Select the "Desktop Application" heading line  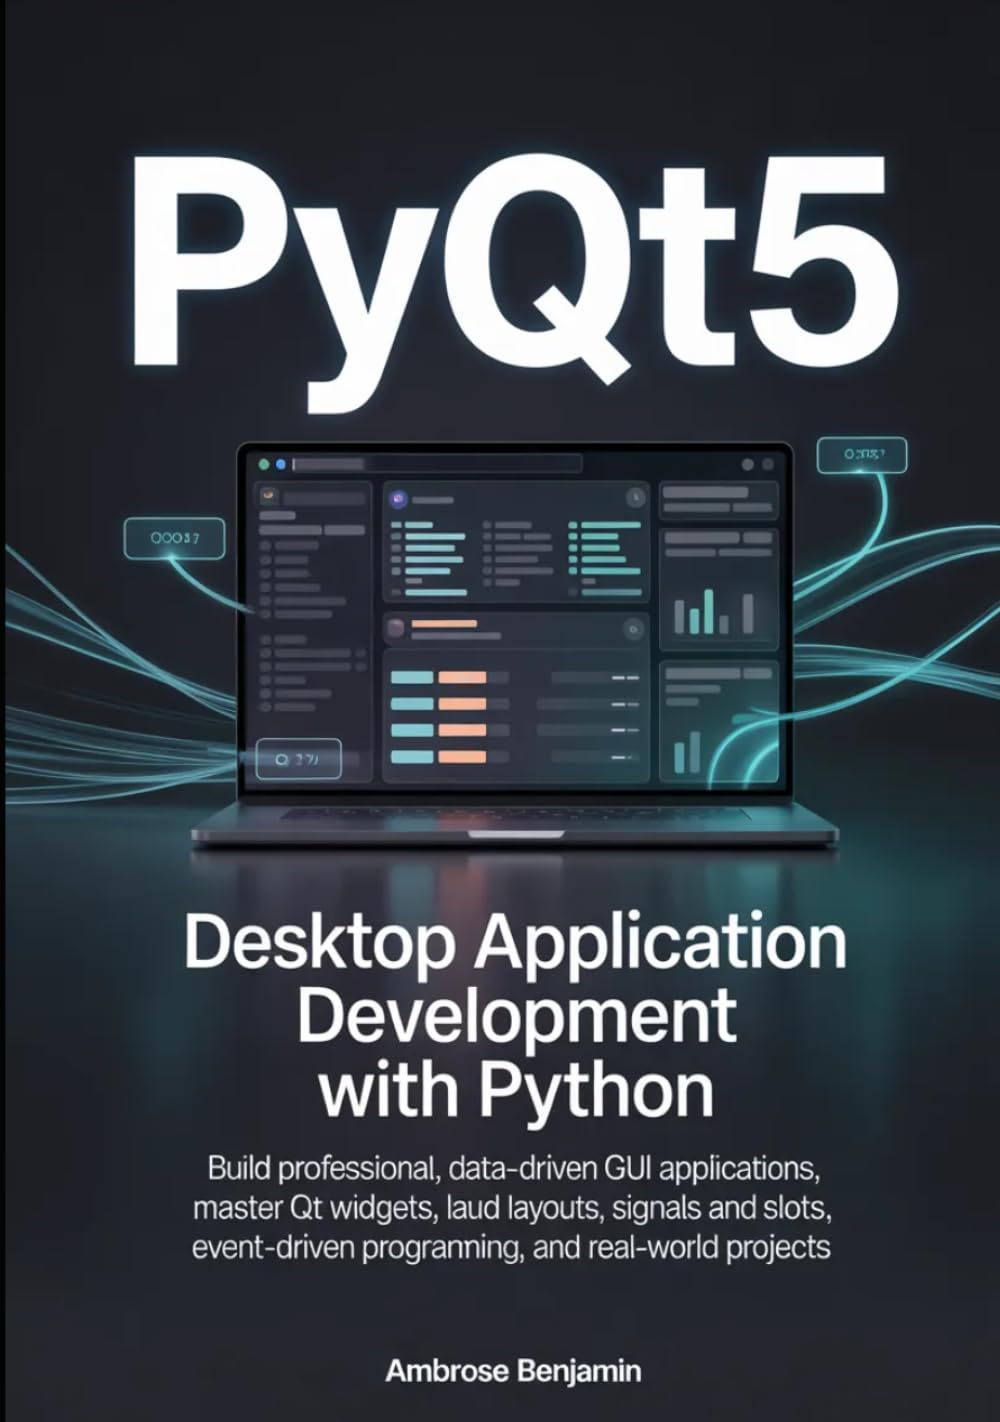[515, 943]
